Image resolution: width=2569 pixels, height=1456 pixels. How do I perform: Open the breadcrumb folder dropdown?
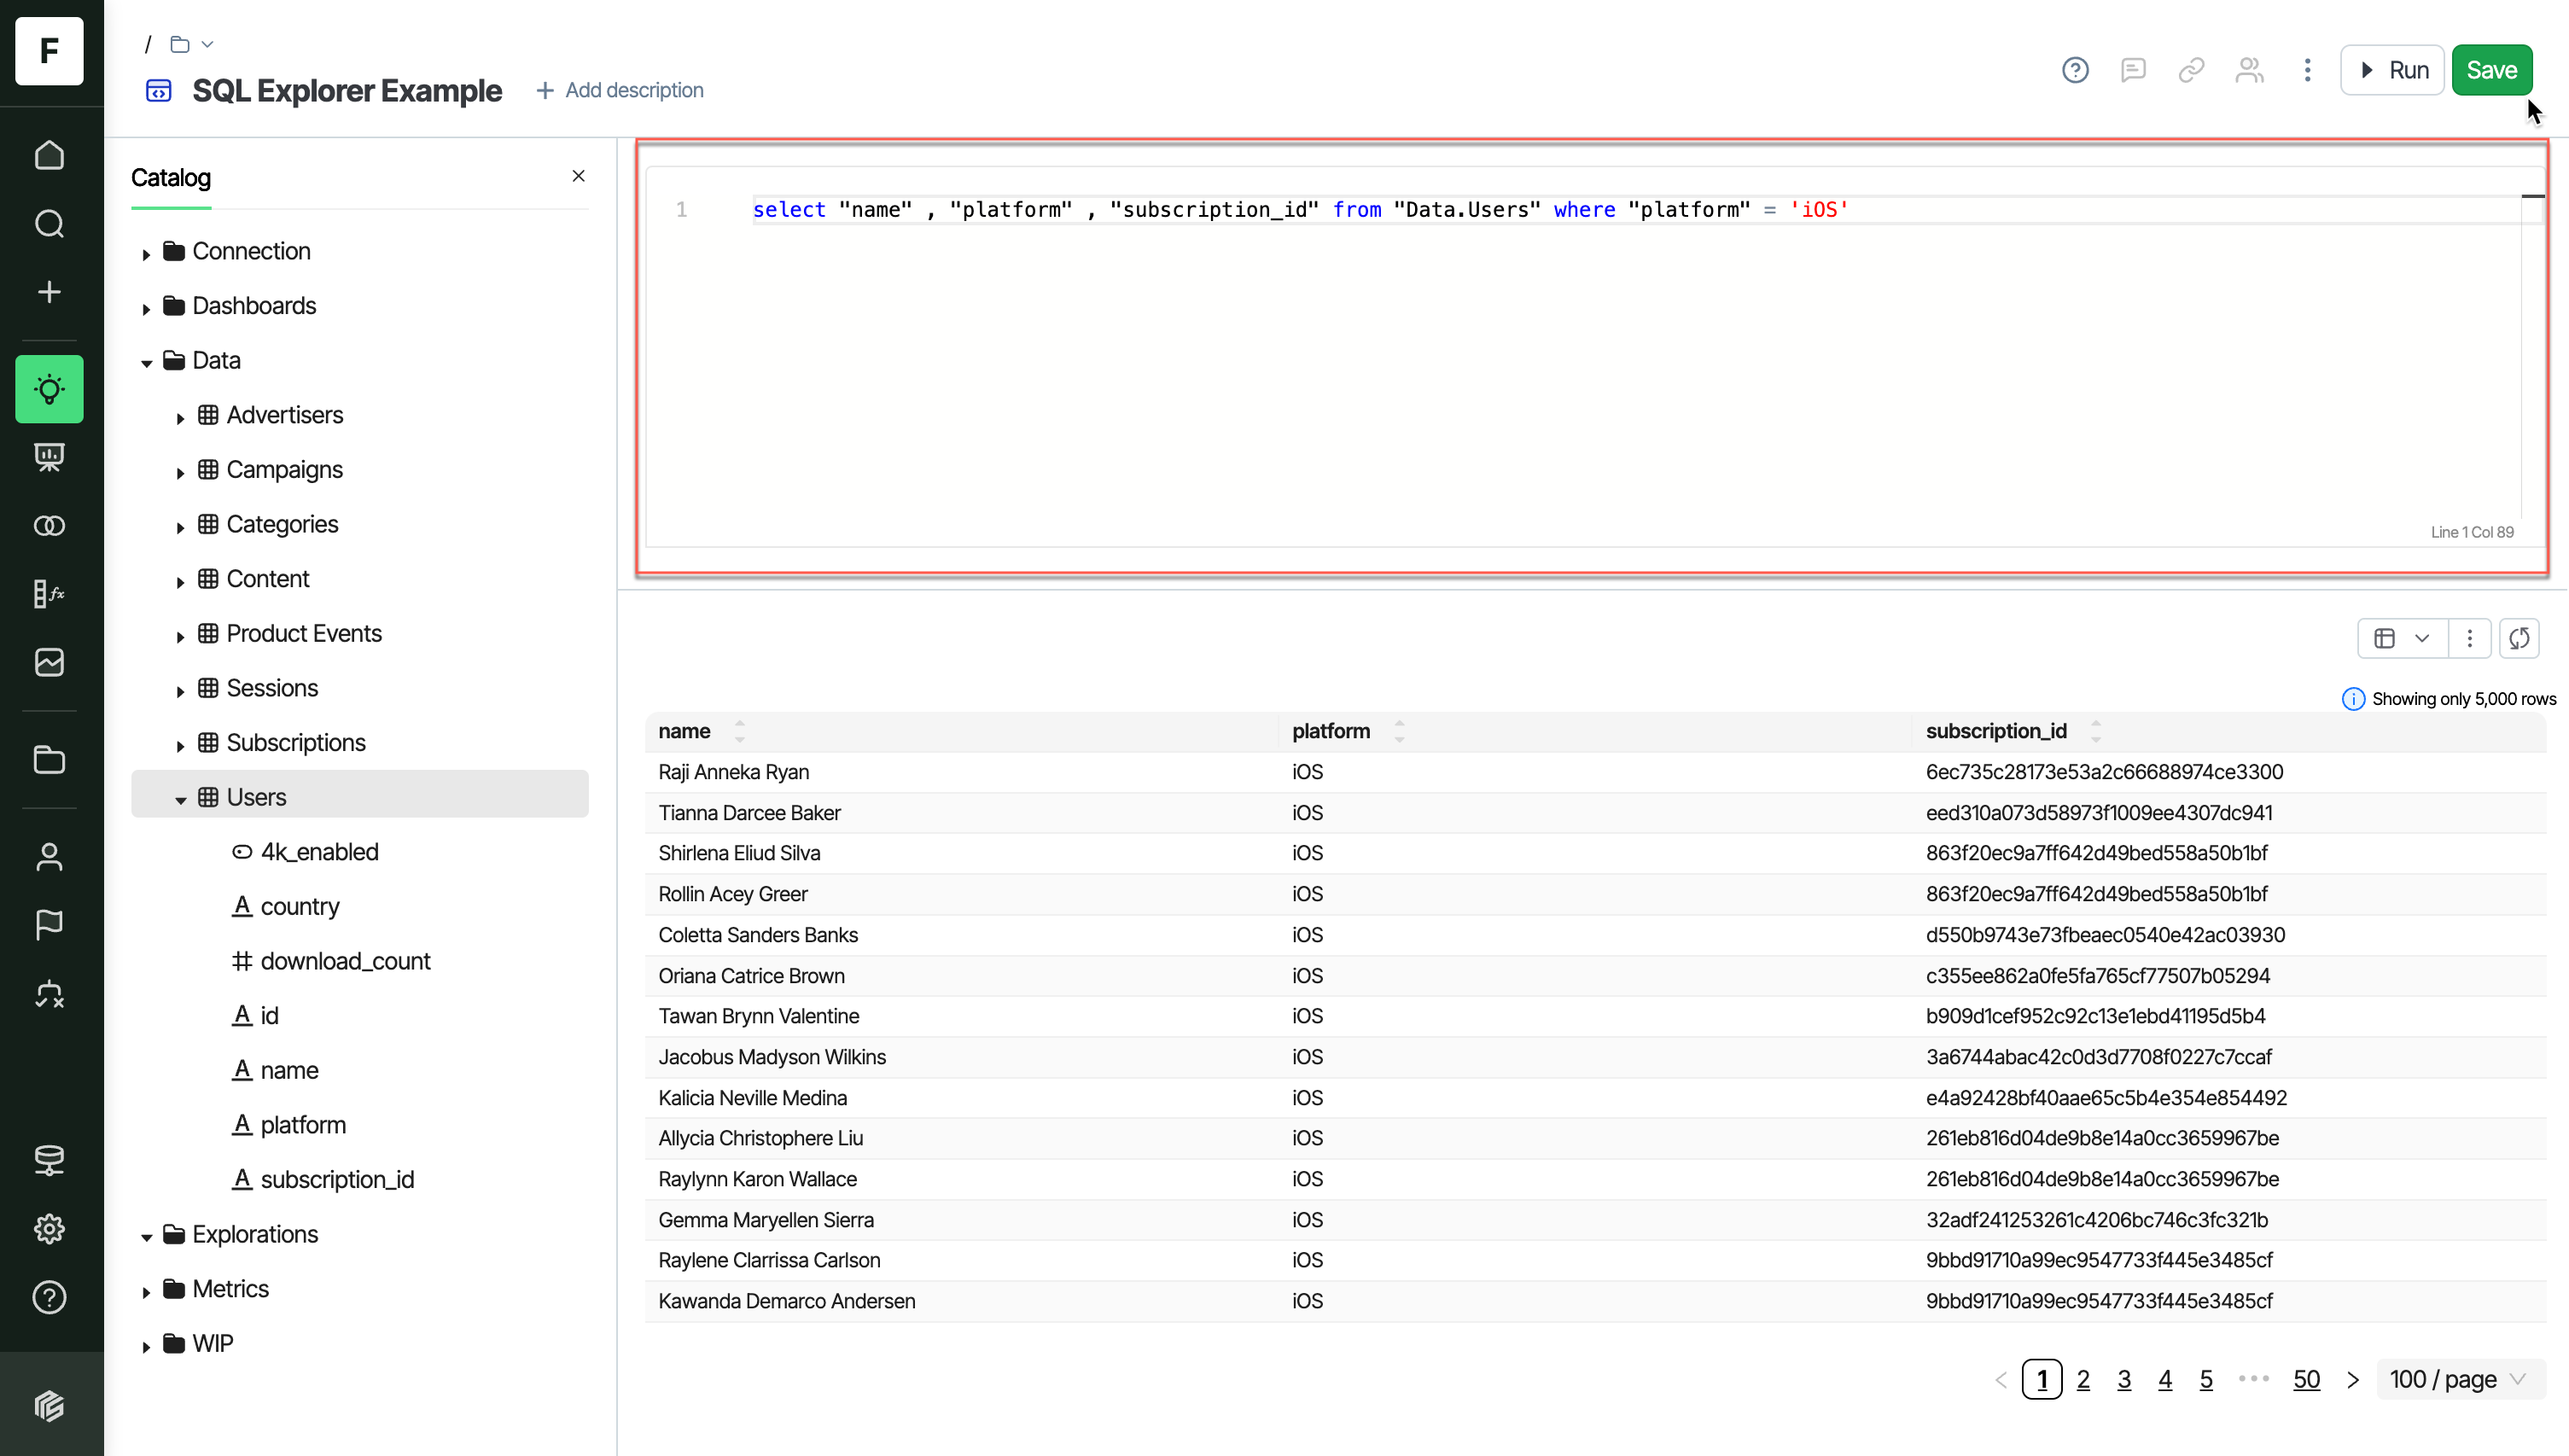(x=191, y=44)
